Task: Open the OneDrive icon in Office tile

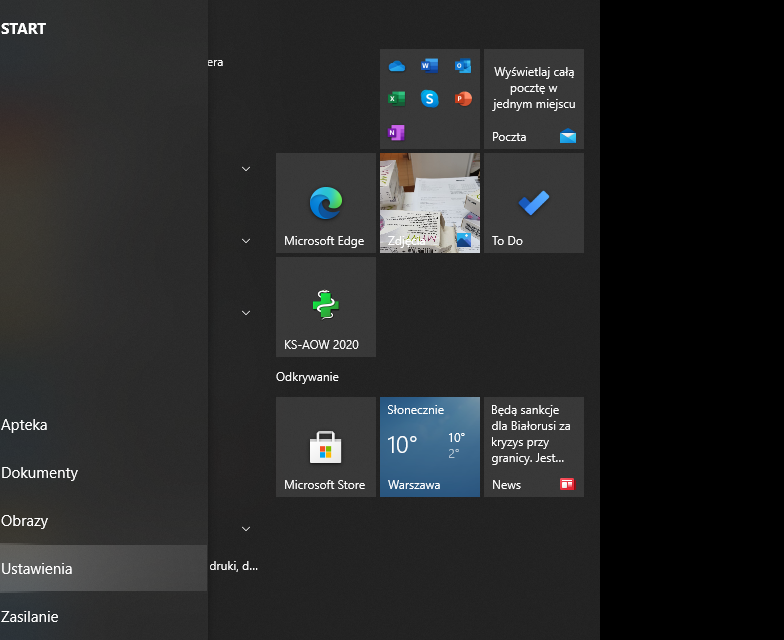Action: point(397,66)
